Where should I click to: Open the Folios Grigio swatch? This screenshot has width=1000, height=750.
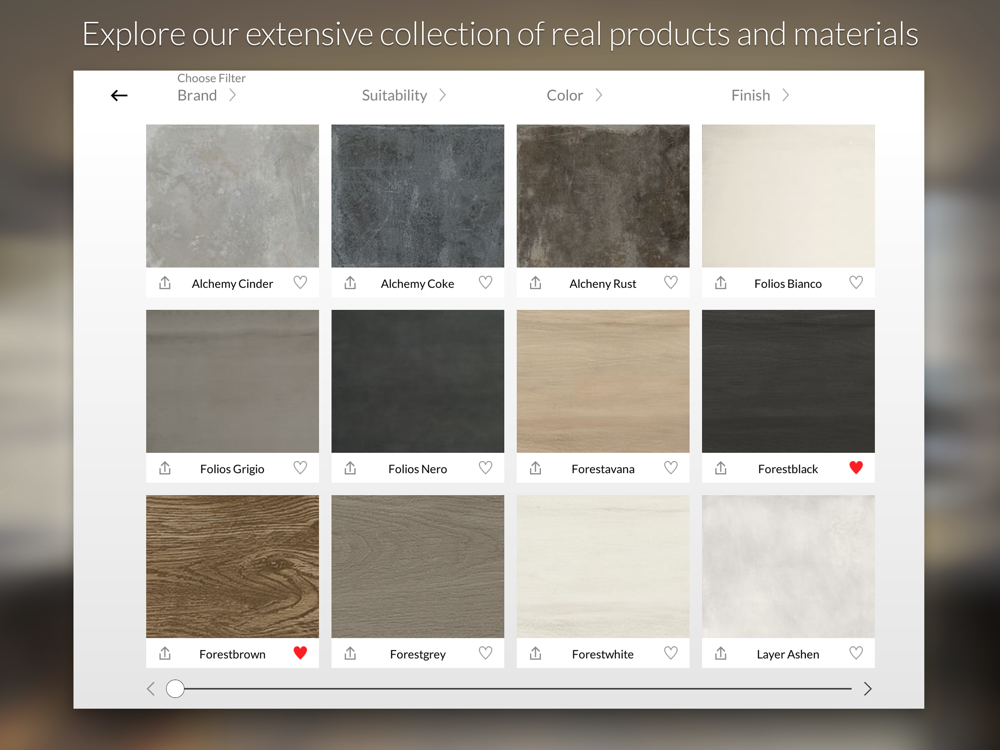coord(232,381)
